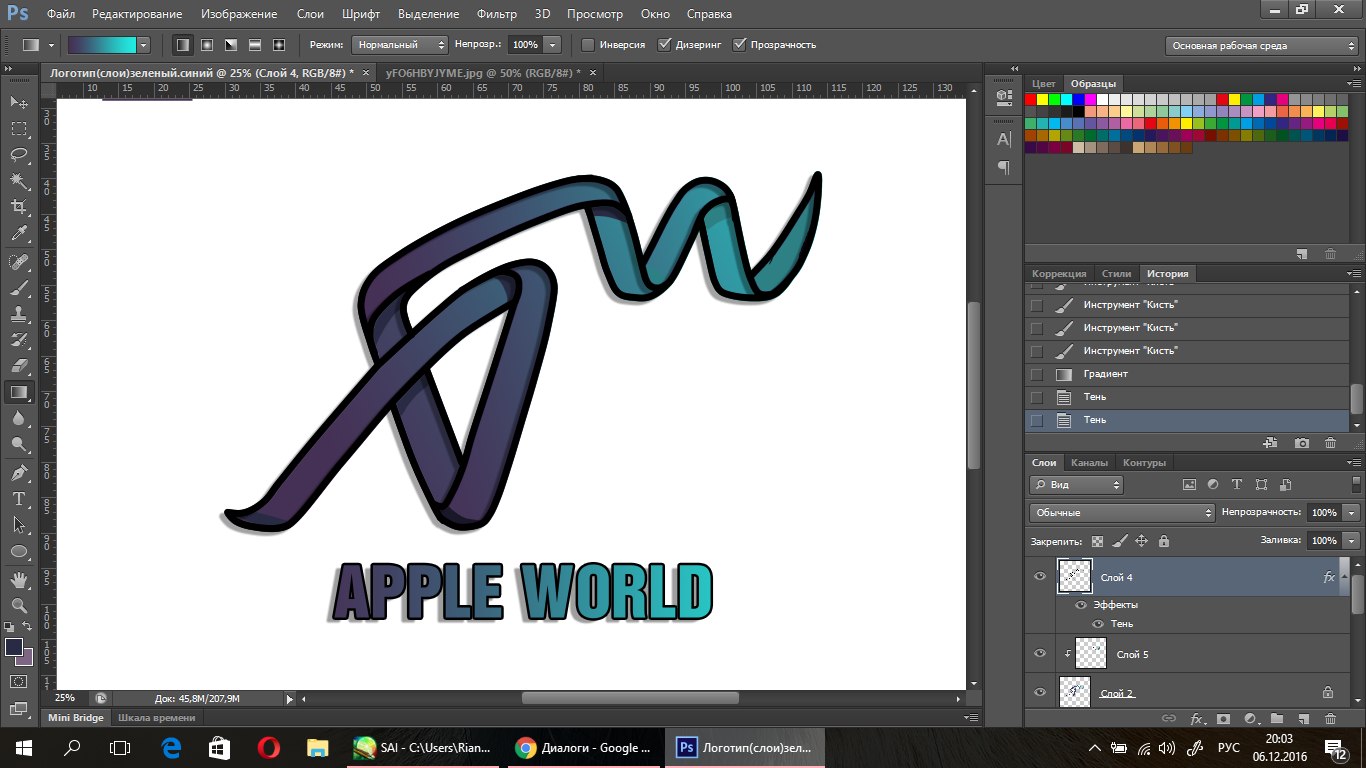Collapse Слой 4 fx effects arrow
The width and height of the screenshot is (1366, 768).
tap(1343, 577)
